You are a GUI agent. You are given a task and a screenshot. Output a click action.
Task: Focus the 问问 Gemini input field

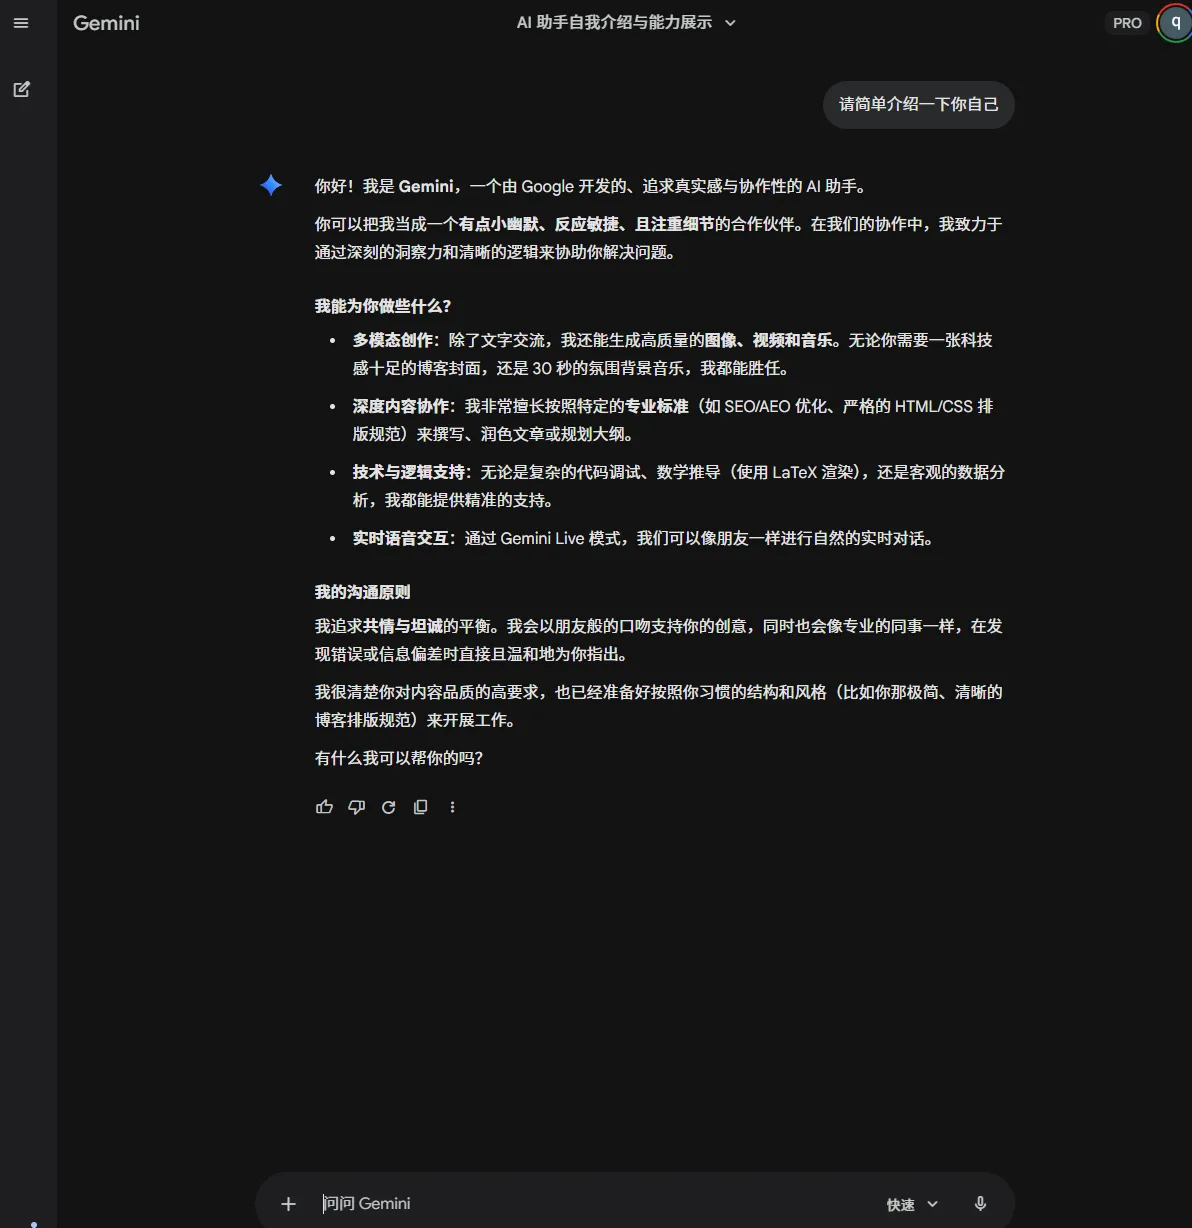(x=500, y=1203)
